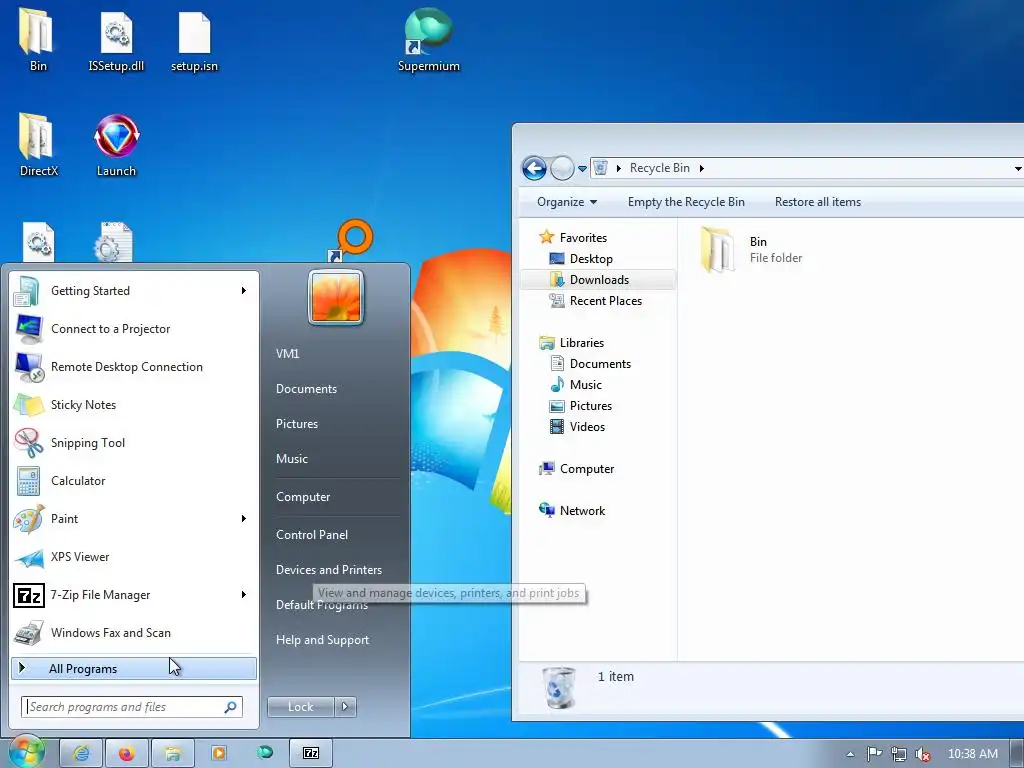Expand the arrow after Recycle Bin in address bar
Image resolution: width=1024 pixels, height=768 pixels.
pos(701,168)
